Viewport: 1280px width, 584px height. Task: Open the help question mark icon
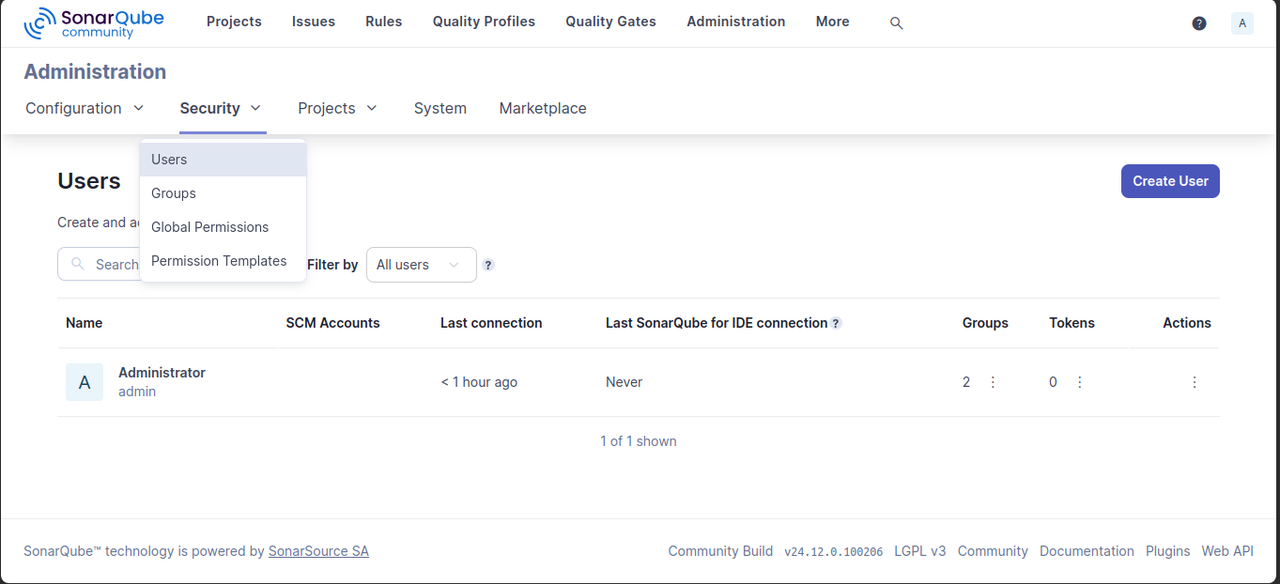click(1199, 23)
